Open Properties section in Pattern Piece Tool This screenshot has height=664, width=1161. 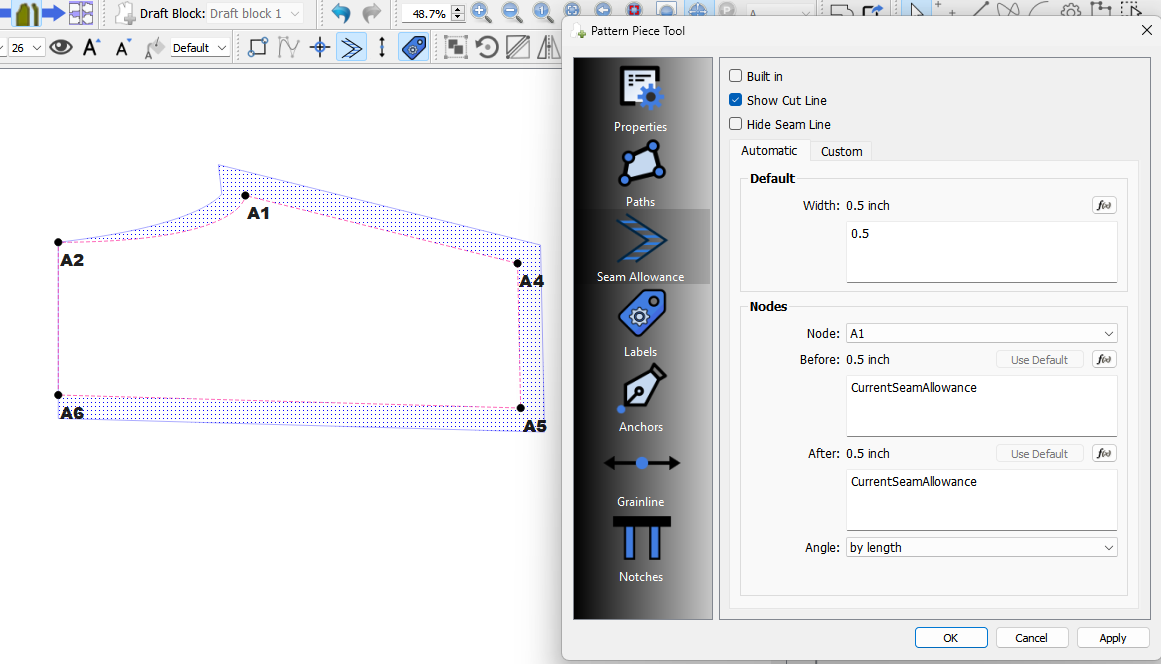pyautogui.click(x=640, y=100)
